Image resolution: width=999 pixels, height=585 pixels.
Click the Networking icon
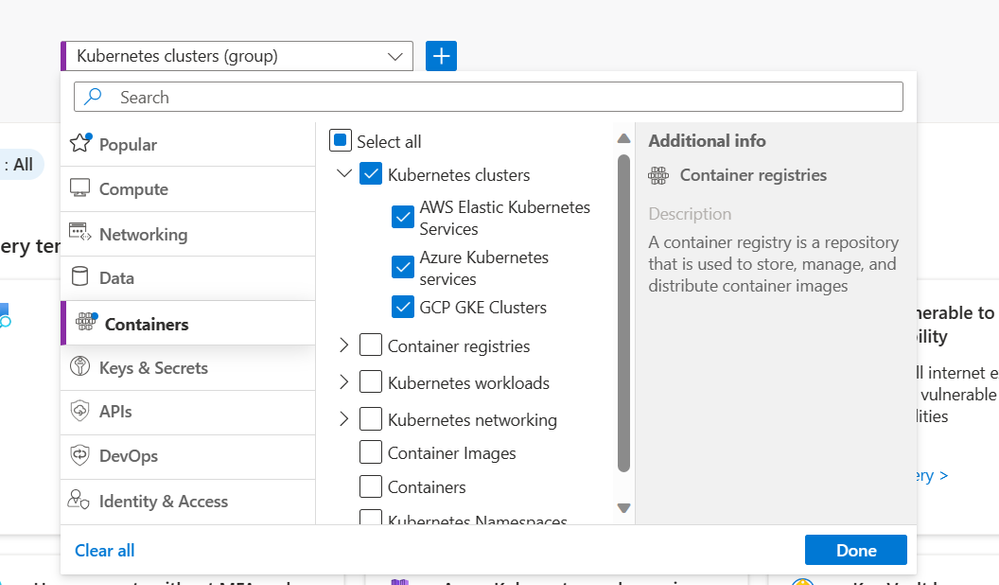pos(80,232)
